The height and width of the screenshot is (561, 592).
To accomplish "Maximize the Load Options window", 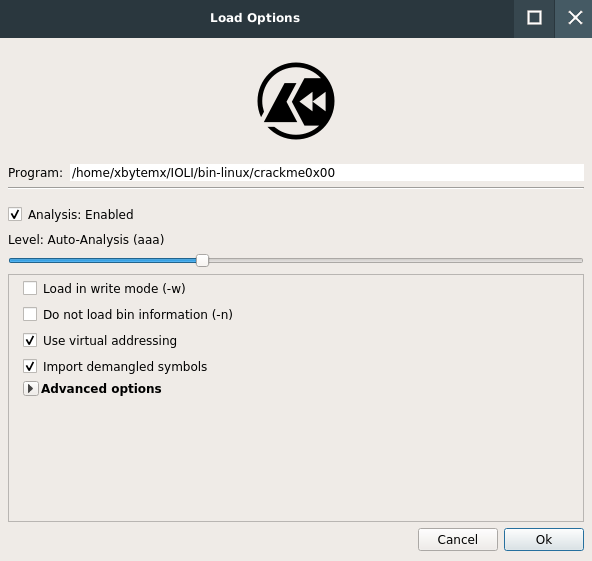I will click(534, 18).
